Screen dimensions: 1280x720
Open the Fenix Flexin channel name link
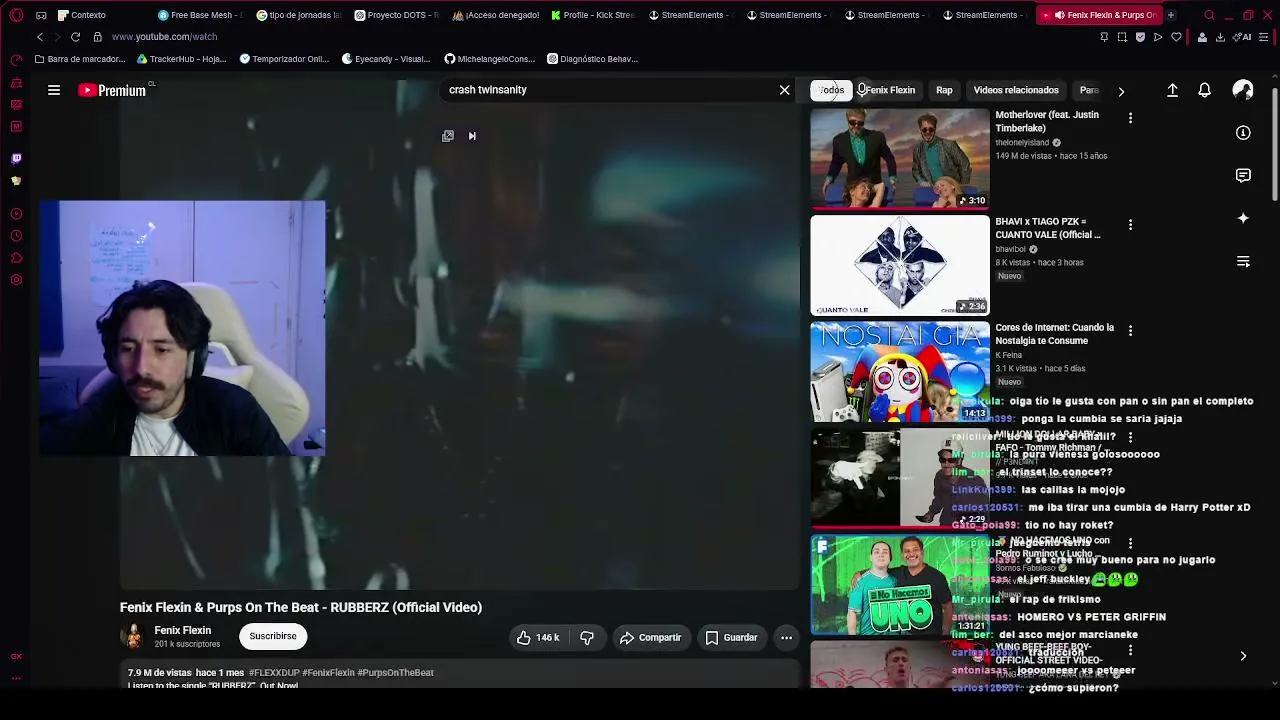coord(182,631)
